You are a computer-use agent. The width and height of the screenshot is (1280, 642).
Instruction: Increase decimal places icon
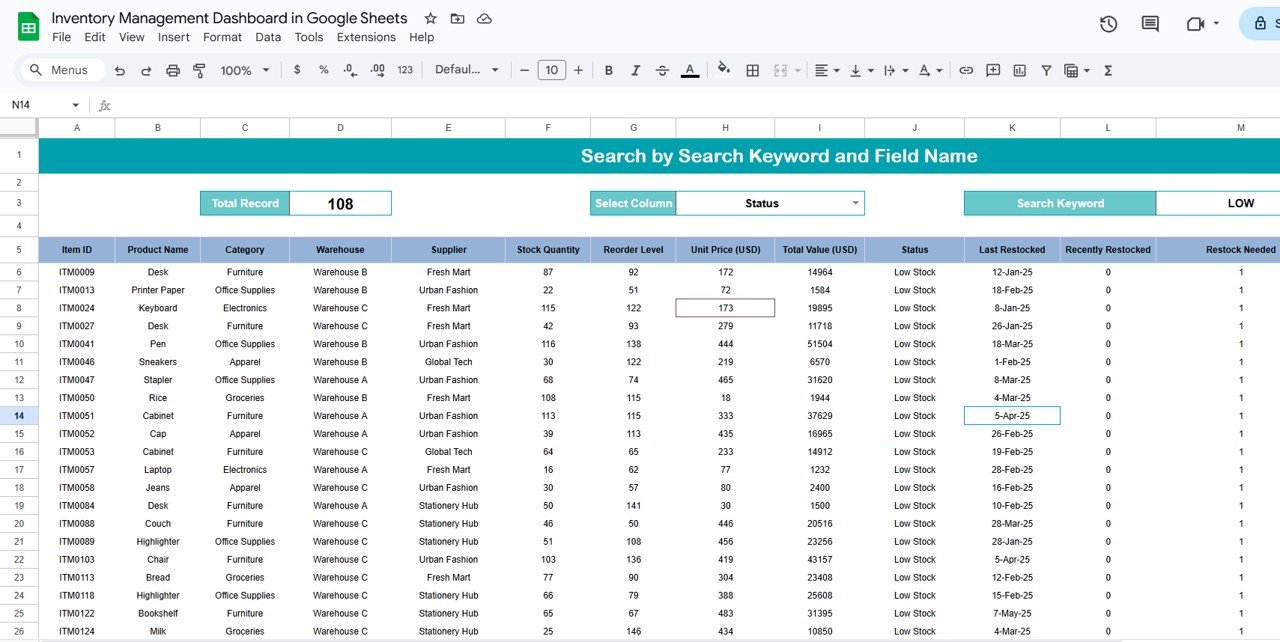tap(377, 70)
